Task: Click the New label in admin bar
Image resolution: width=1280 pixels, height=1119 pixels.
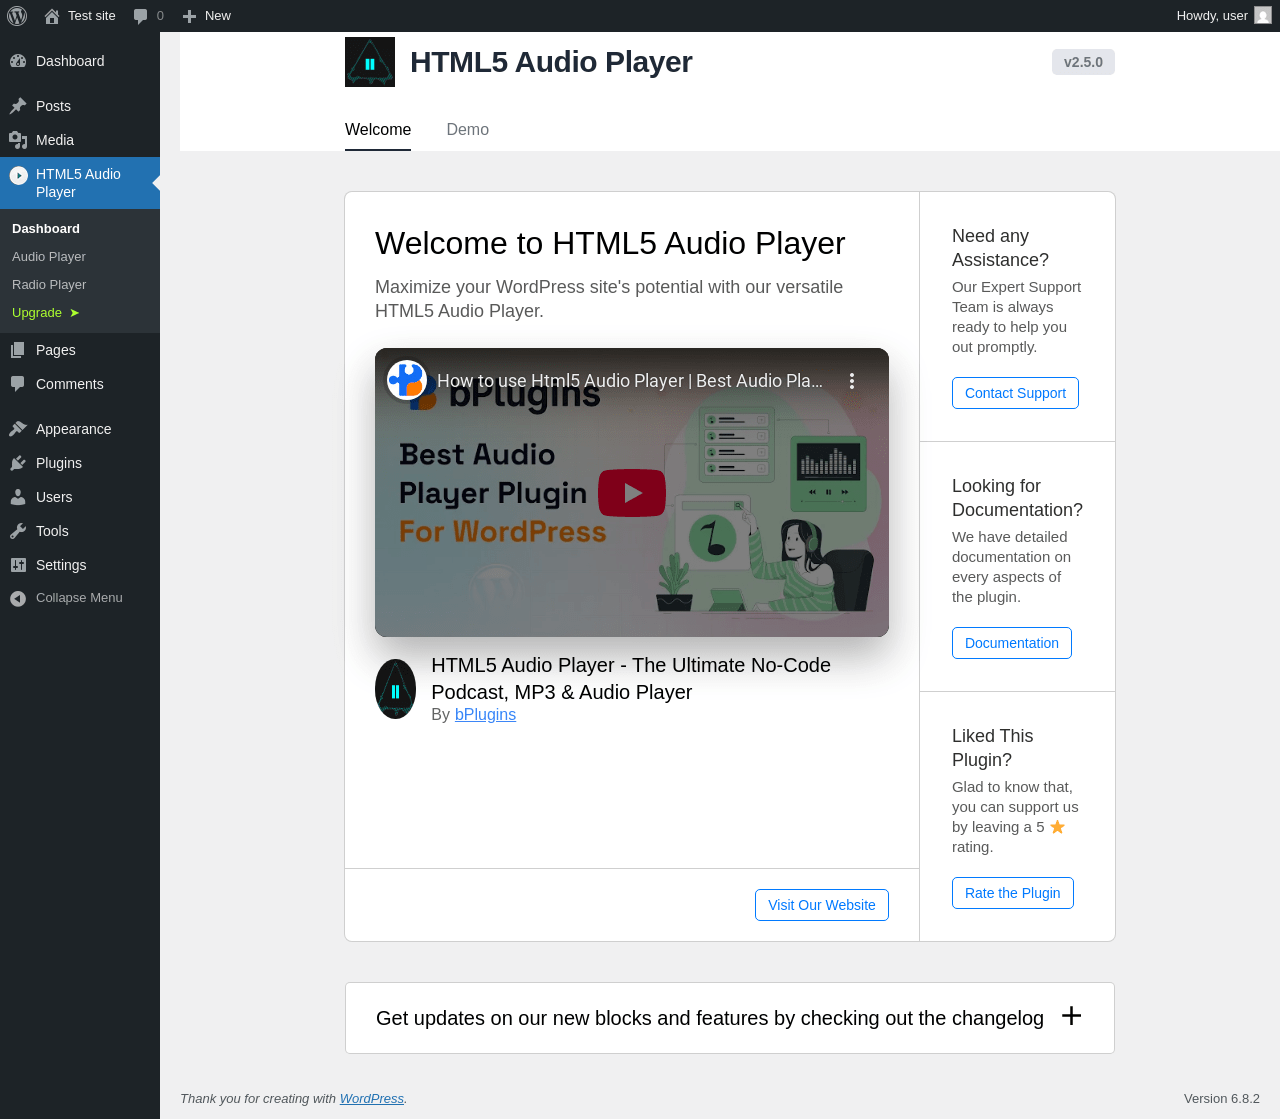Action: pos(218,16)
